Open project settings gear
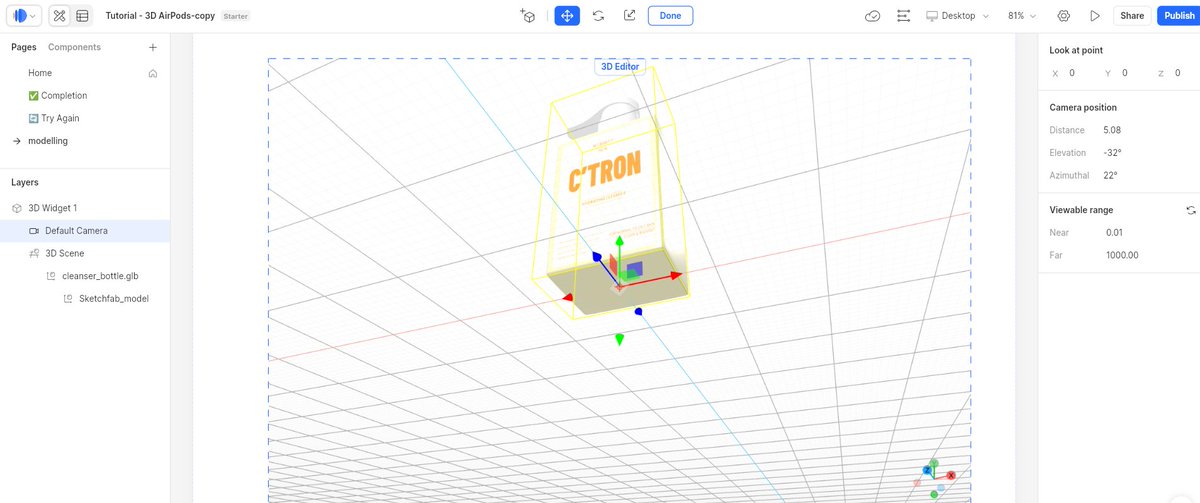This screenshot has height=503, width=1200. (1063, 16)
